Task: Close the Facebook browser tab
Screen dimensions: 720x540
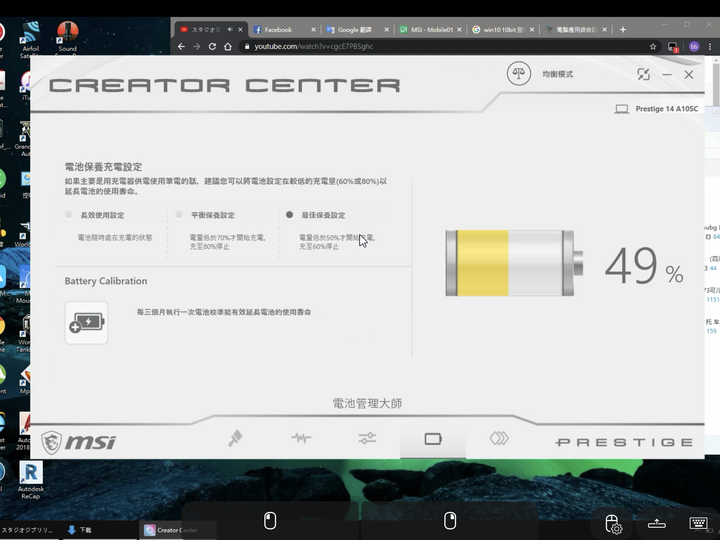Action: (313, 29)
